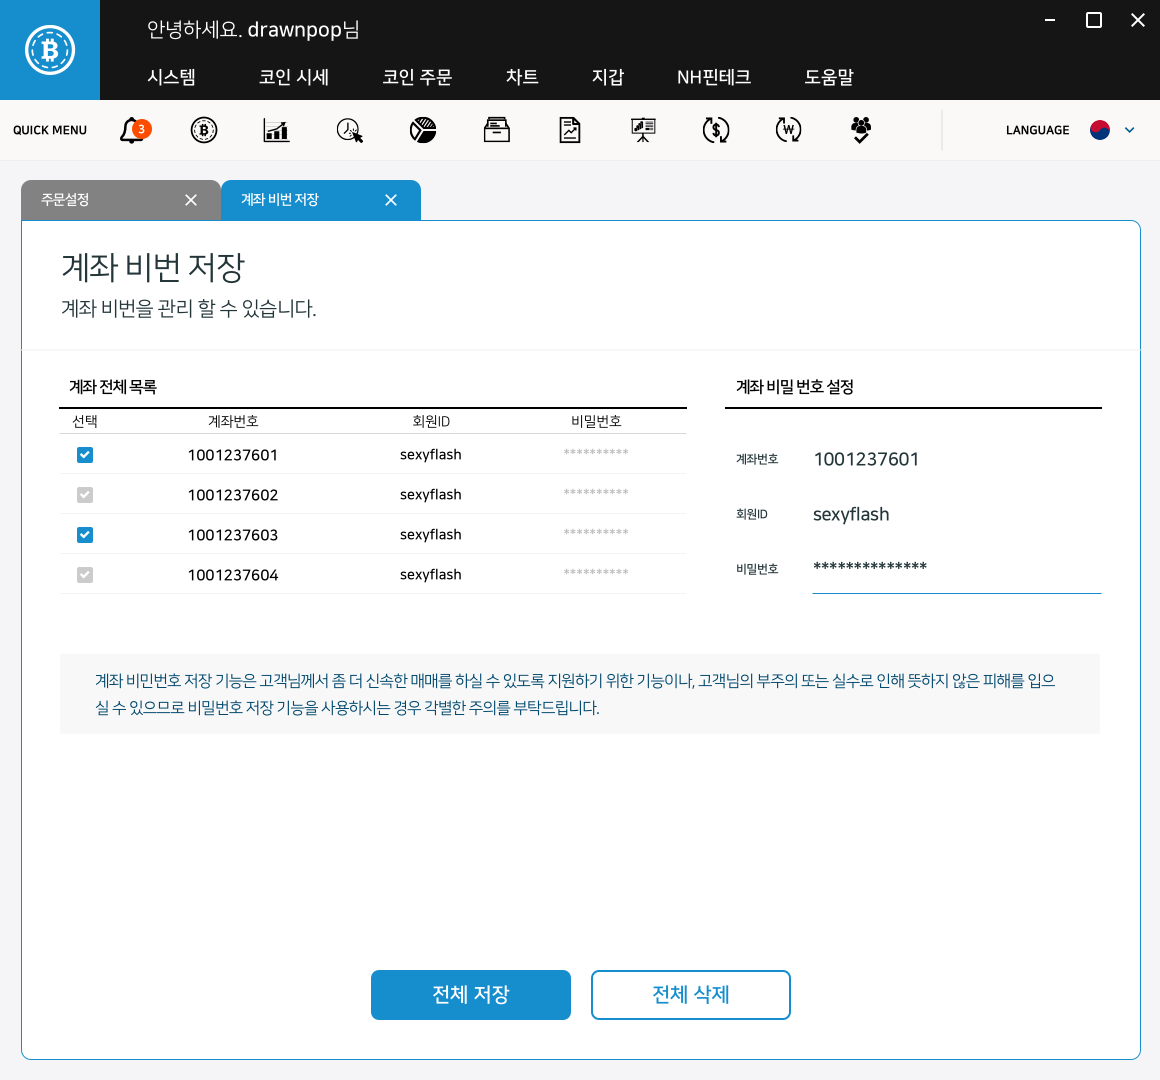Close the 계좌 비번 저장 tab
The width and height of the screenshot is (1160, 1080).
[x=391, y=200]
